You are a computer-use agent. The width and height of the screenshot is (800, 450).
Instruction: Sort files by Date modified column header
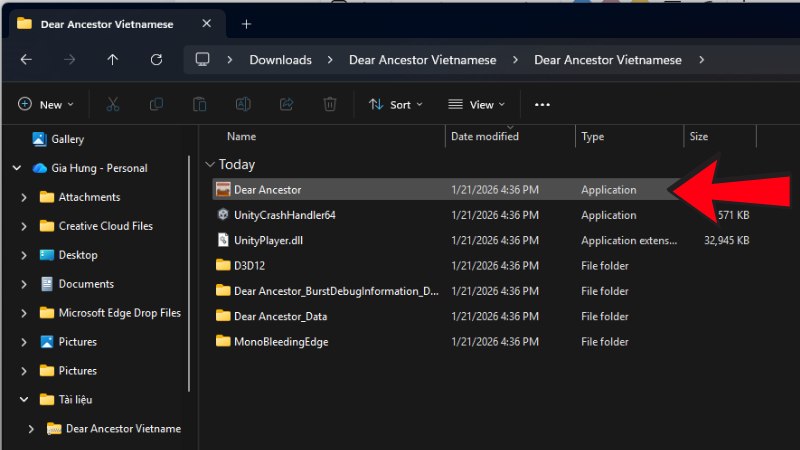tap(485, 136)
